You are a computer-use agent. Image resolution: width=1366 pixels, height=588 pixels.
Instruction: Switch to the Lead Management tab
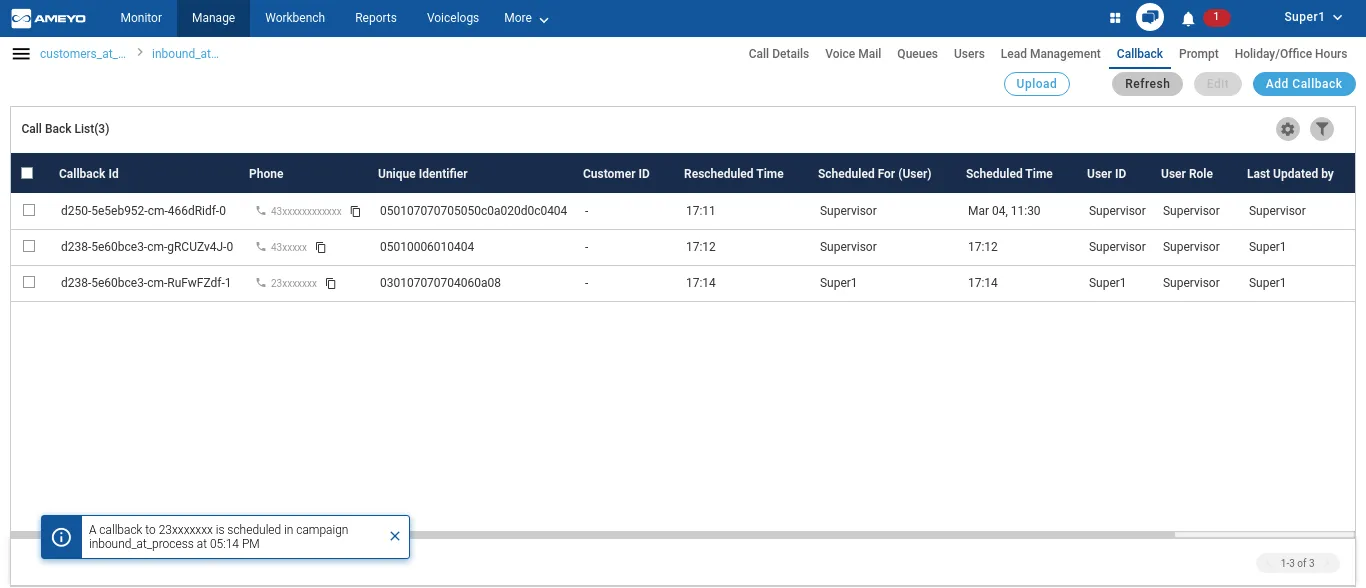pyautogui.click(x=1051, y=54)
